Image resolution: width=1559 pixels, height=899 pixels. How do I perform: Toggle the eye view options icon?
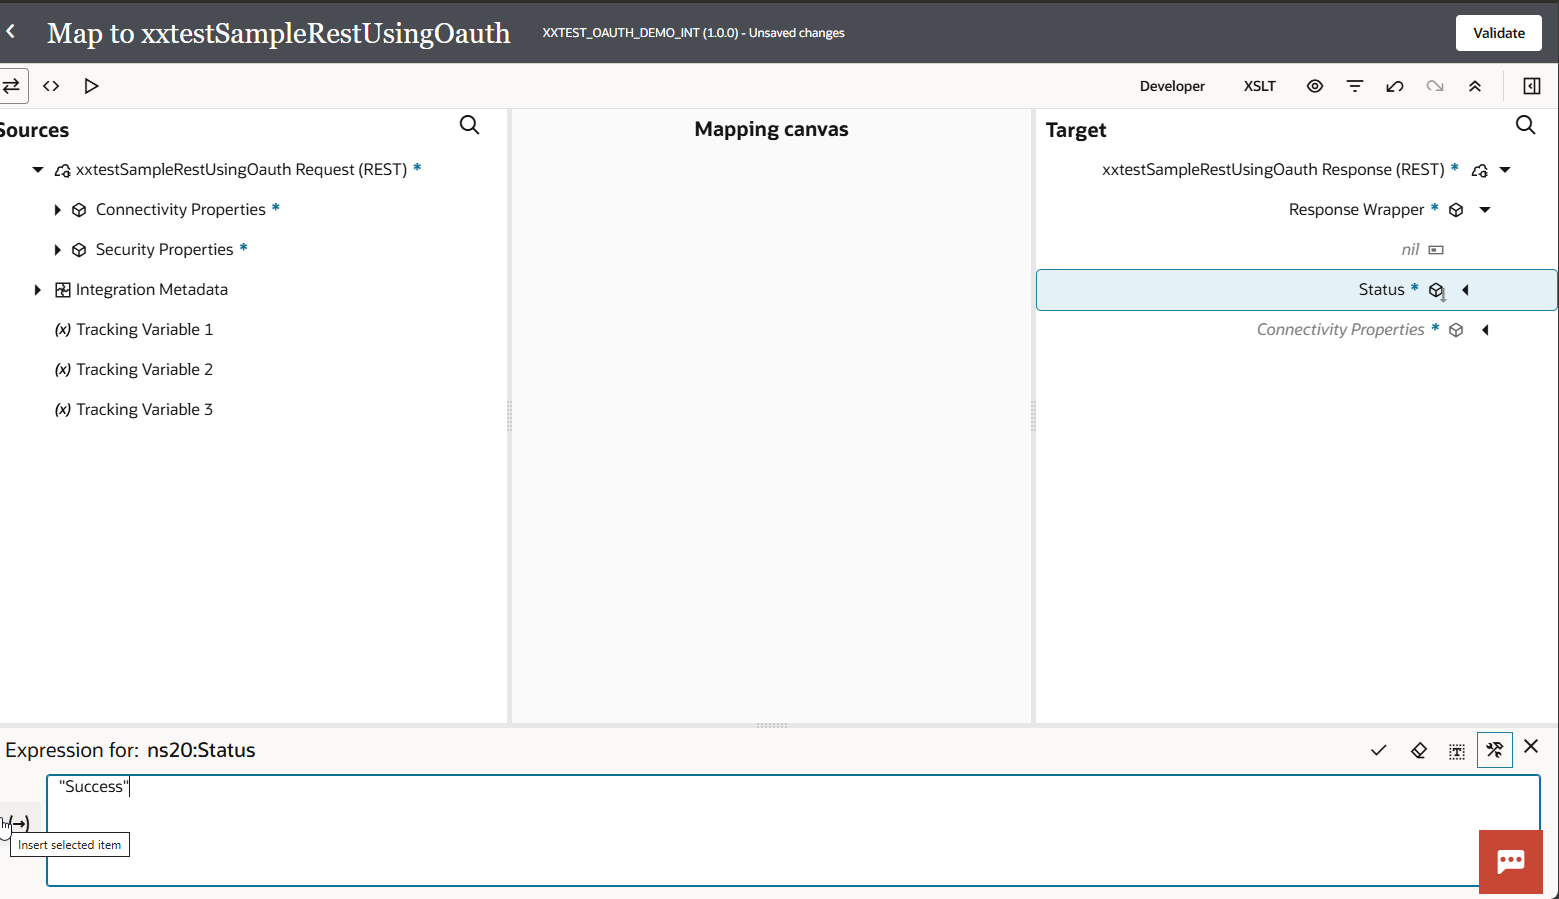coord(1314,86)
